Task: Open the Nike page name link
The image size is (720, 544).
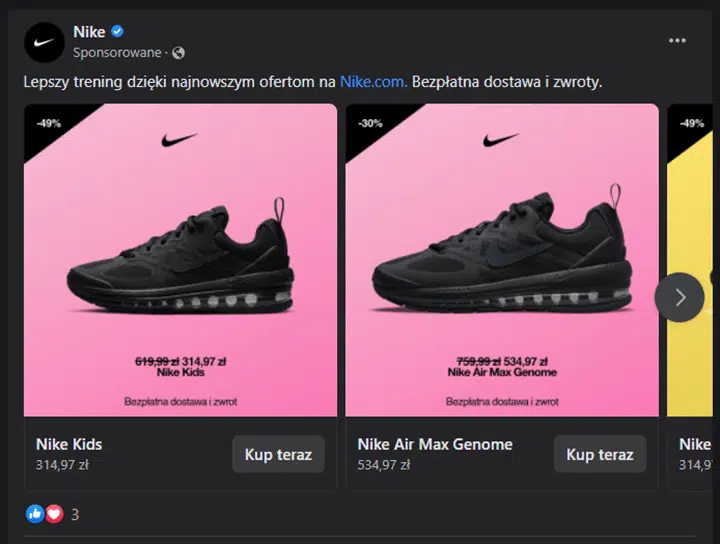Action: pyautogui.click(x=89, y=32)
